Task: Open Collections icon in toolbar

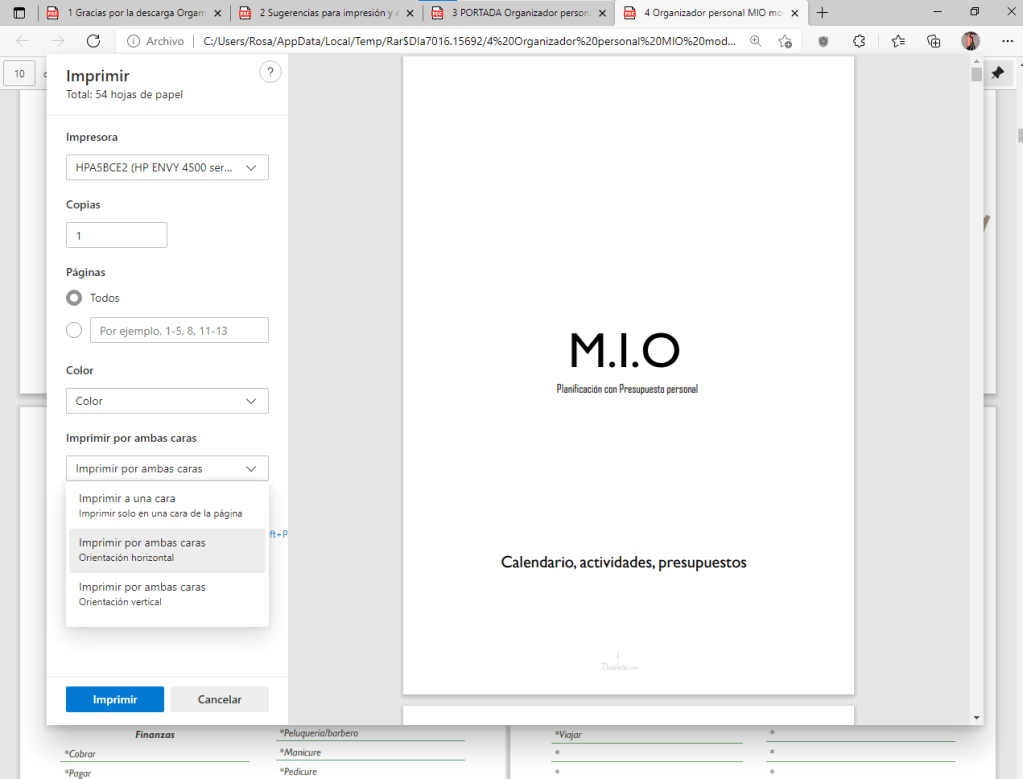Action: pos(933,41)
